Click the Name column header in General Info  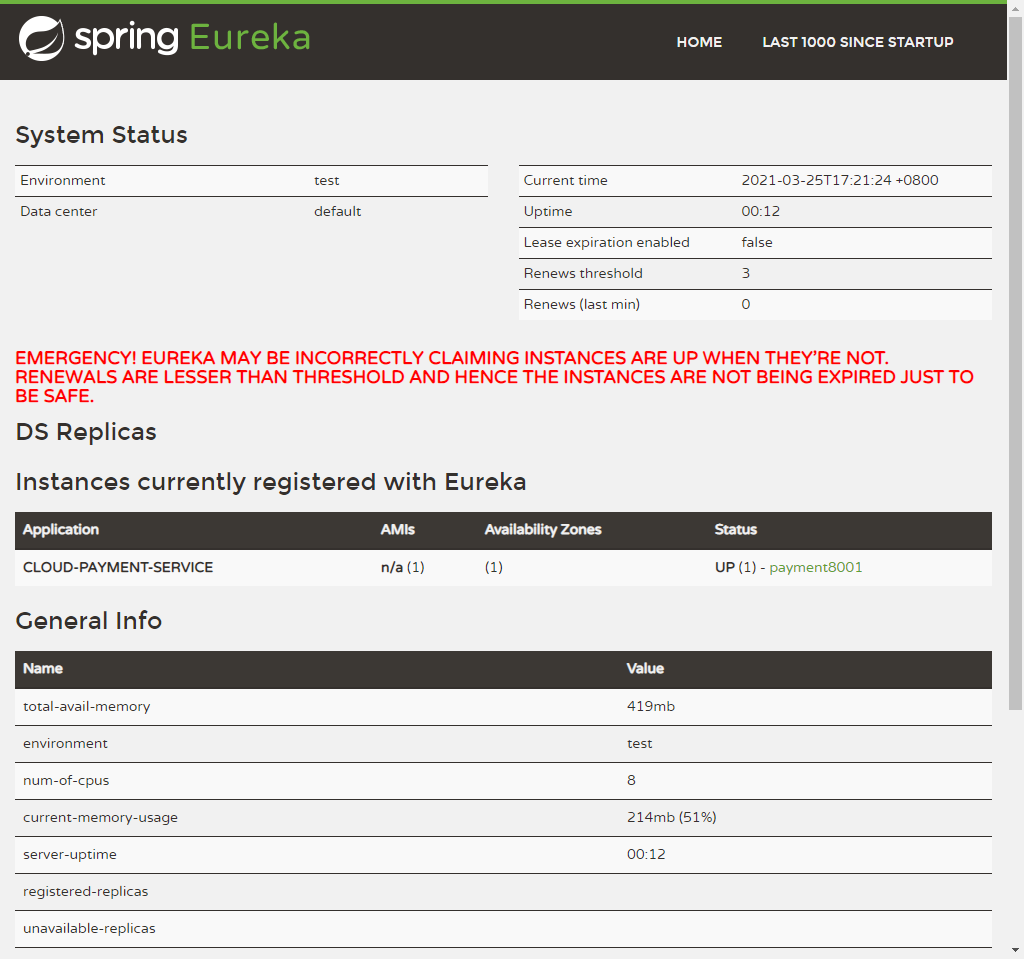tap(43, 669)
